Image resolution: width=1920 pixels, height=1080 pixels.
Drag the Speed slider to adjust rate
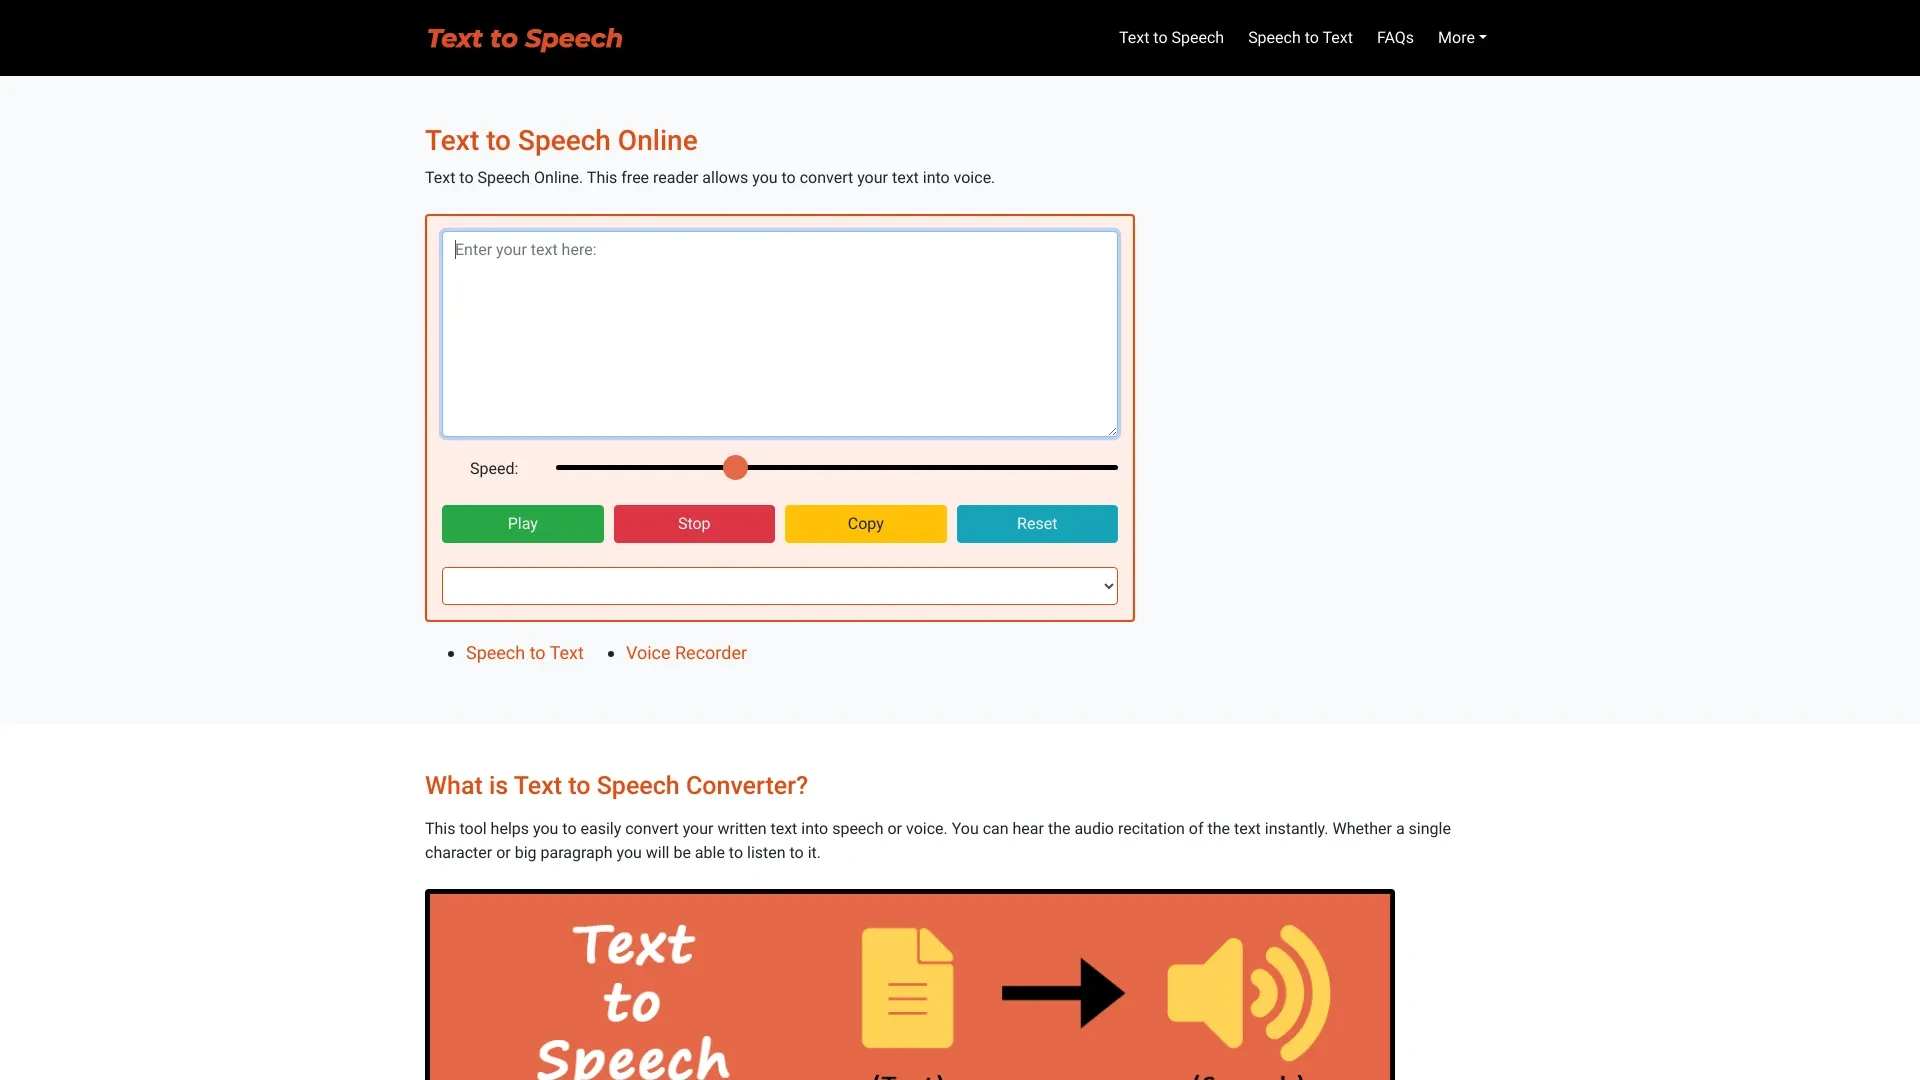coord(735,468)
